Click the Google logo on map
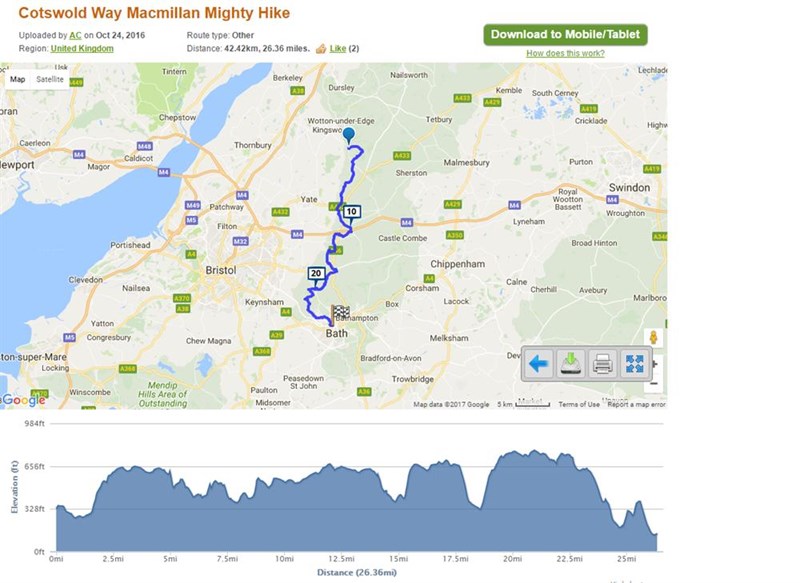Screen dimensions: 800x583 click(23, 400)
